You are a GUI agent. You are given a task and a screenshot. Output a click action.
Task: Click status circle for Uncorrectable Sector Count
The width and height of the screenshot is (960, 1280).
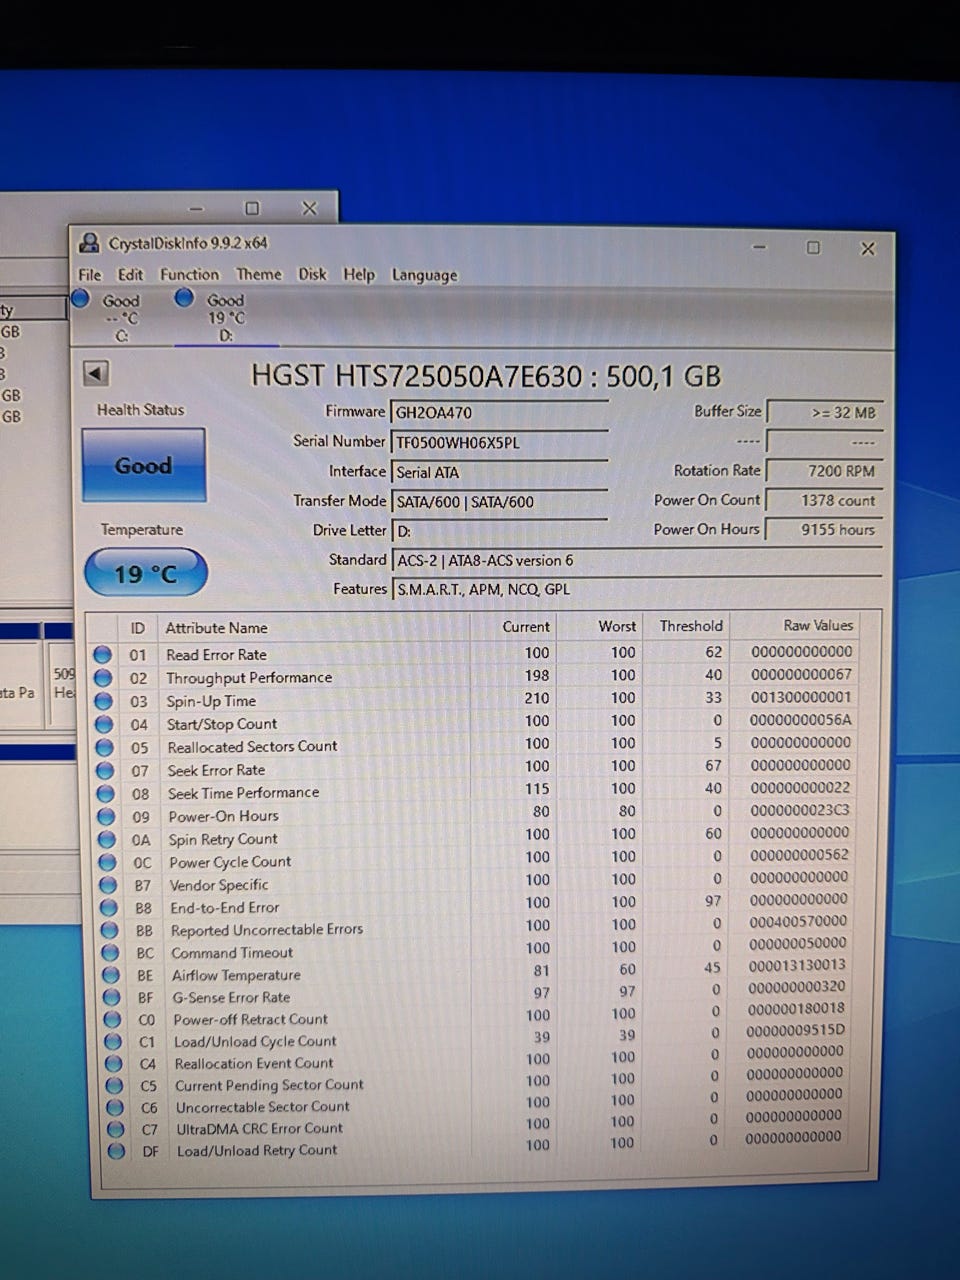click(116, 1108)
